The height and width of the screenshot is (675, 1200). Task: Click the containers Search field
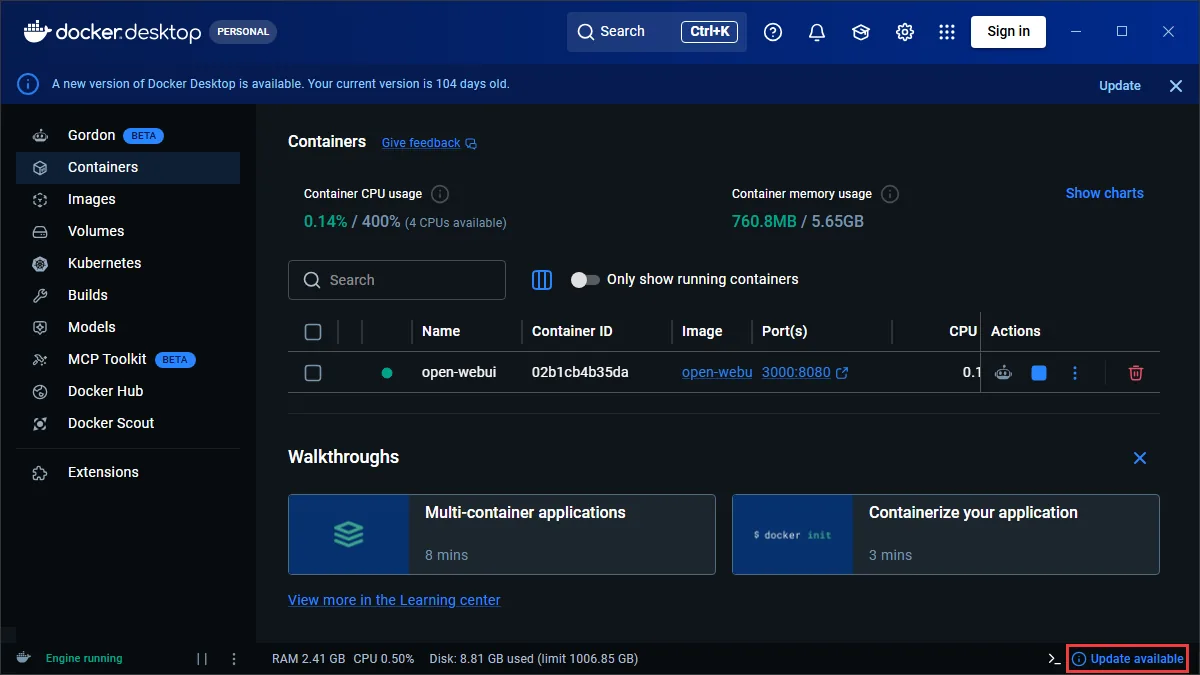click(397, 280)
